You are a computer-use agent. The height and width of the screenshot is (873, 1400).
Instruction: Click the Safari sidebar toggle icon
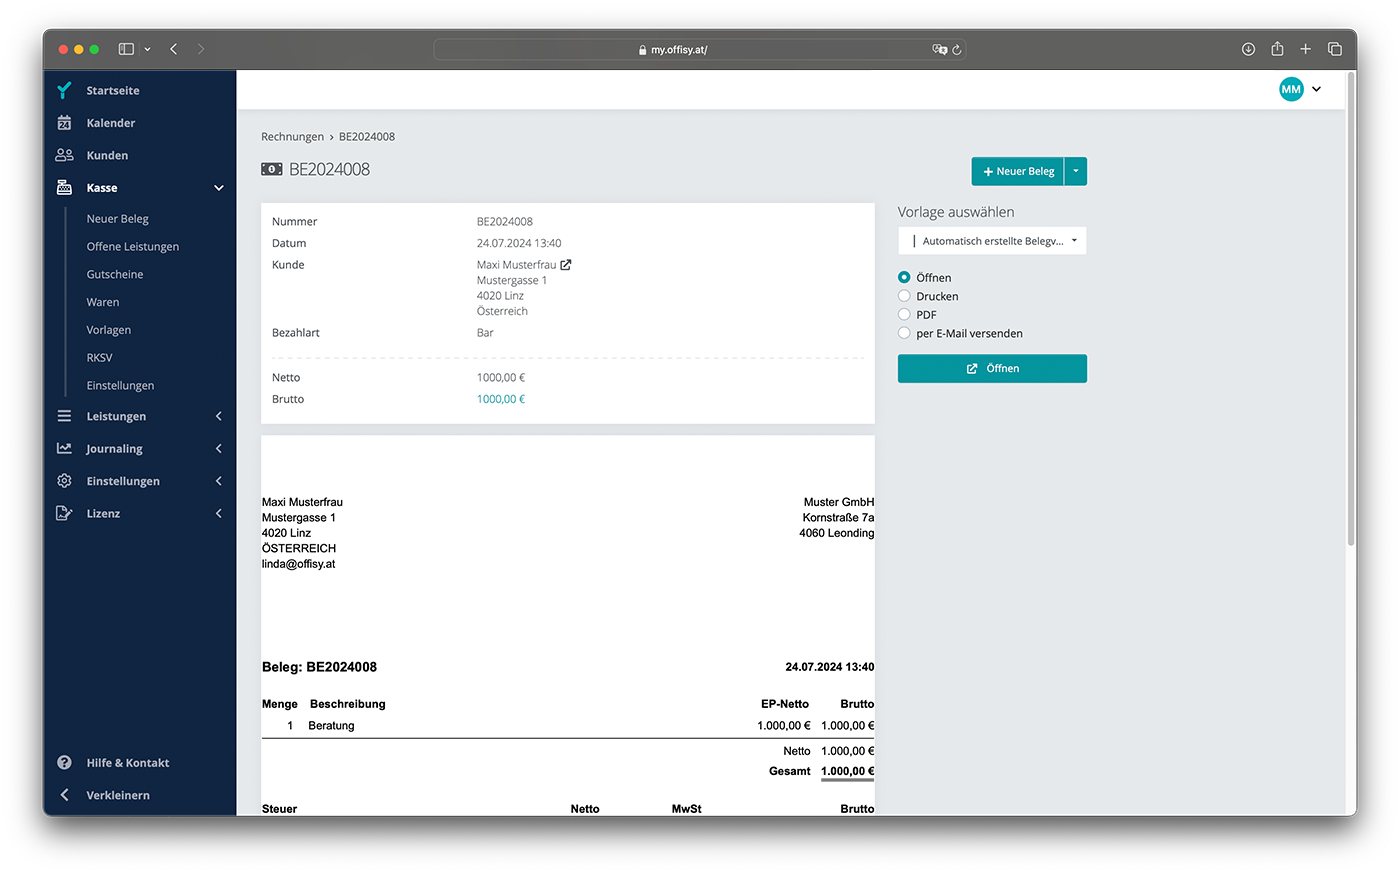(x=126, y=49)
